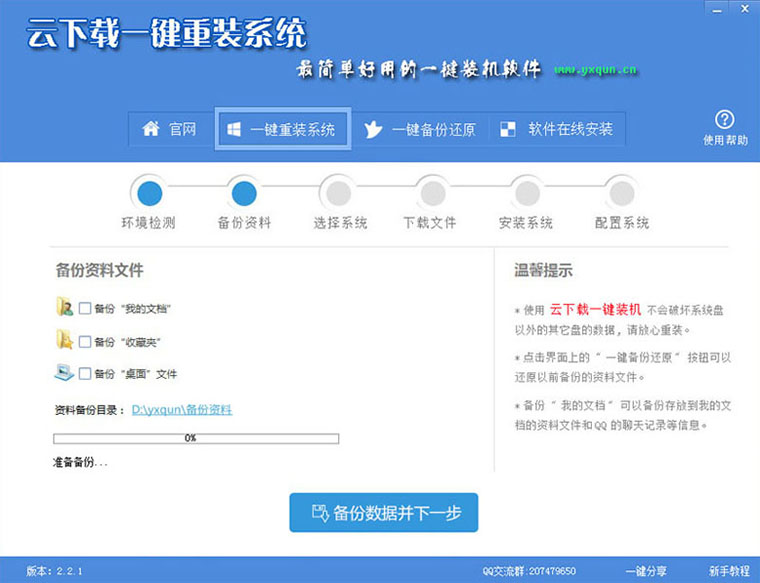Click the 使用帮助 question mark icon
The image size is (760, 583).
725,120
